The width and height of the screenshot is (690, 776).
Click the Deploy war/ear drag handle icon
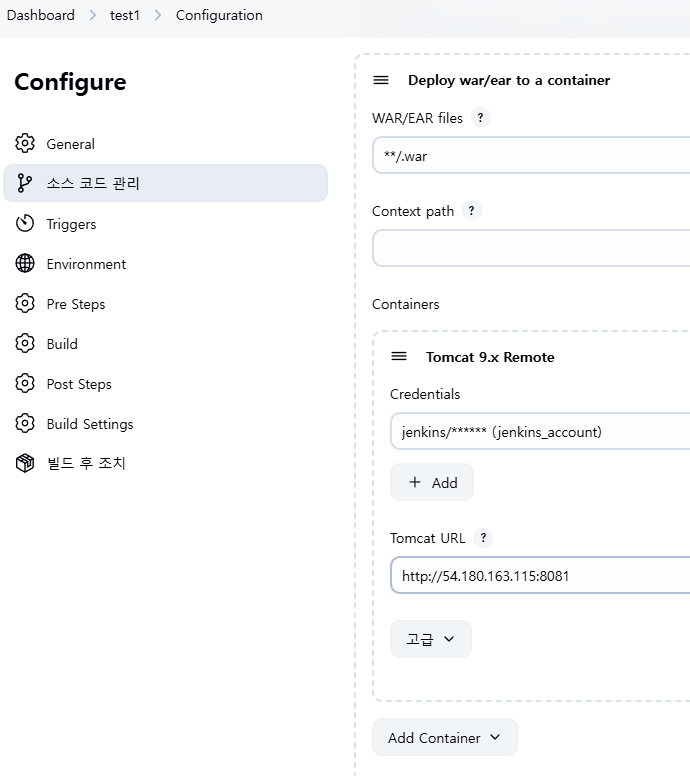(381, 80)
